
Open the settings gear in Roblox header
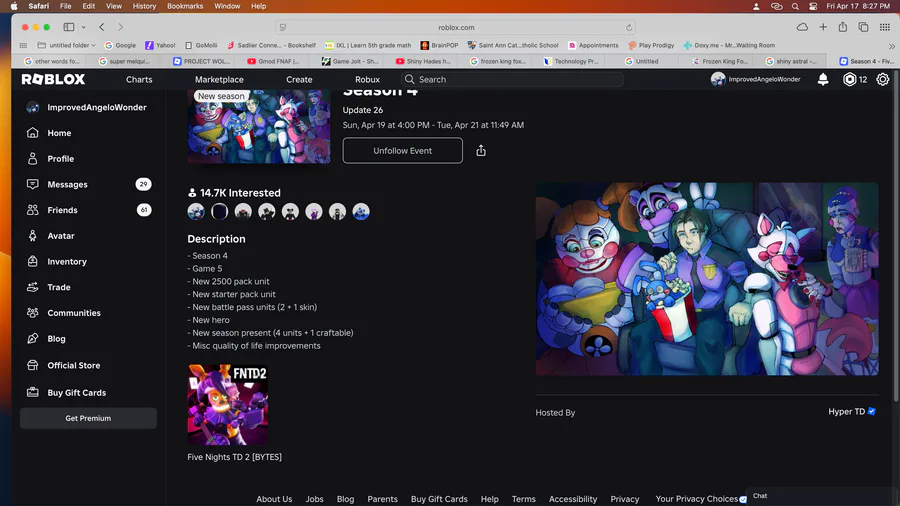pos(883,79)
